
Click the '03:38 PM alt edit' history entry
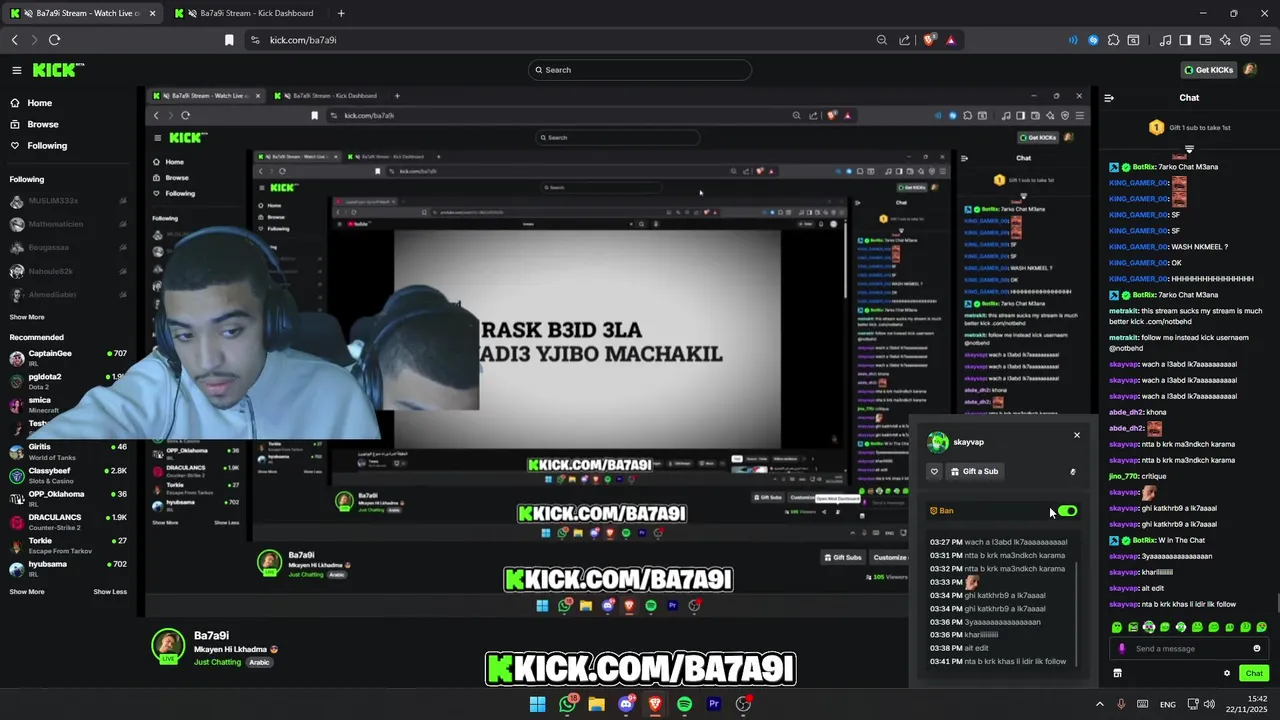[959, 648]
